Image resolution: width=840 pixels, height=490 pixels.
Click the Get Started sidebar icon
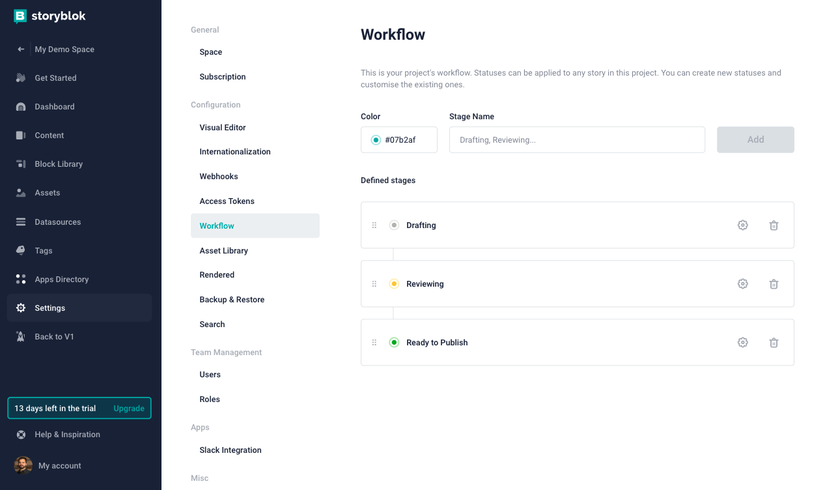pyautogui.click(x=21, y=78)
